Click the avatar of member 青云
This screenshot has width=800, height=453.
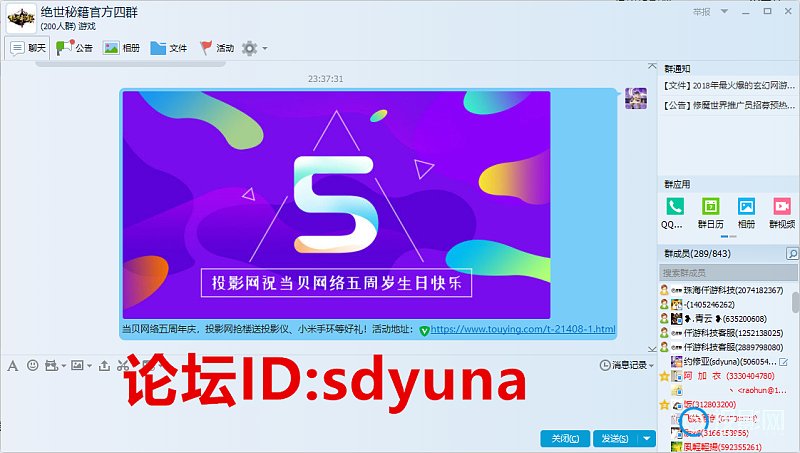click(x=677, y=319)
